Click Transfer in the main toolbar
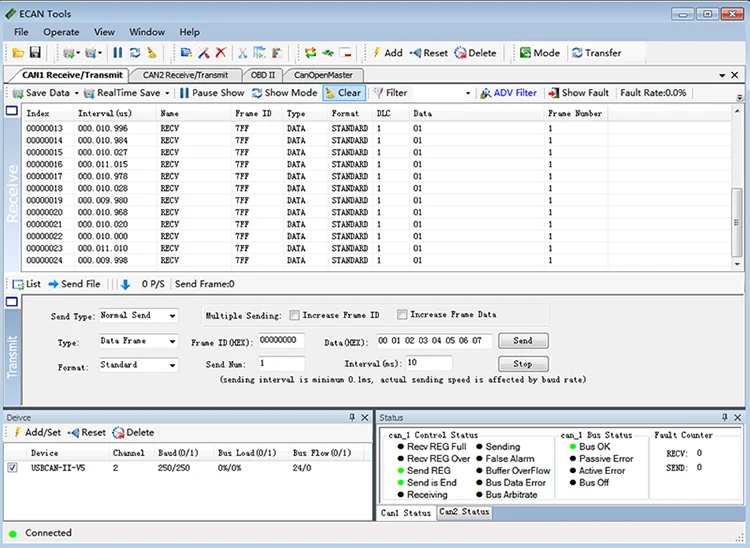This screenshot has width=750, height=548. click(x=596, y=53)
